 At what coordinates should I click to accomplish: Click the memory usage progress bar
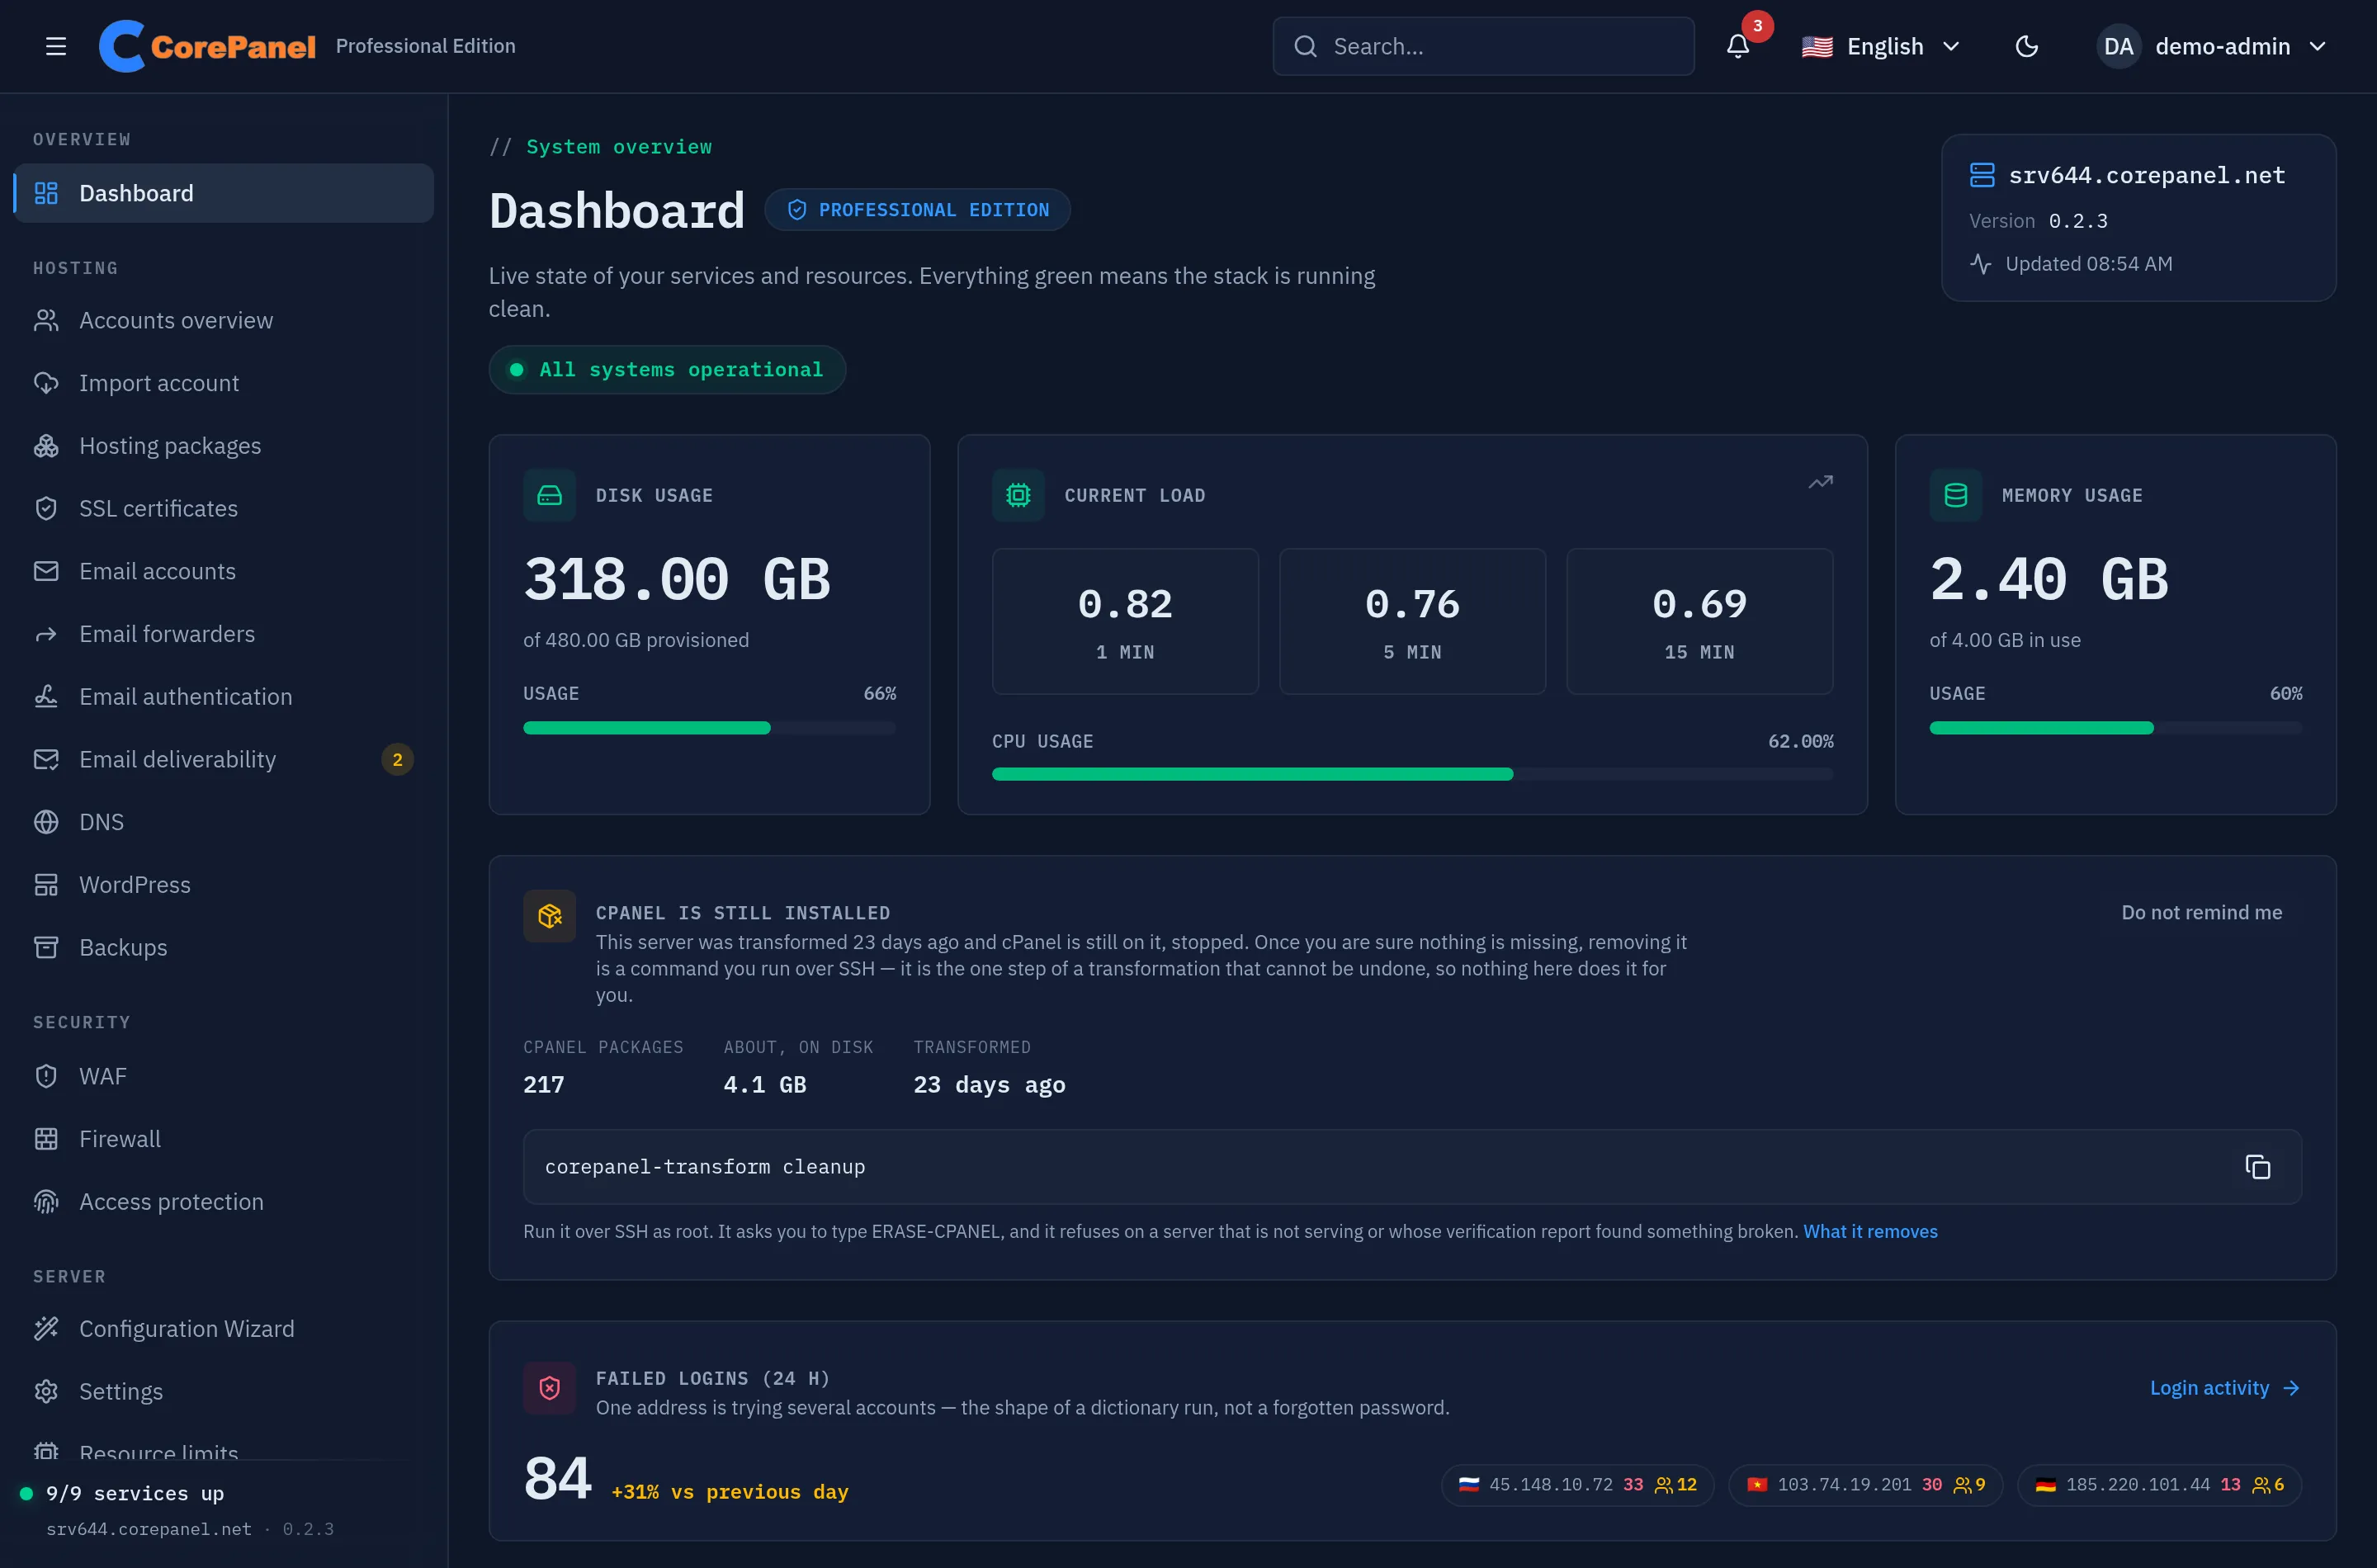click(2115, 728)
